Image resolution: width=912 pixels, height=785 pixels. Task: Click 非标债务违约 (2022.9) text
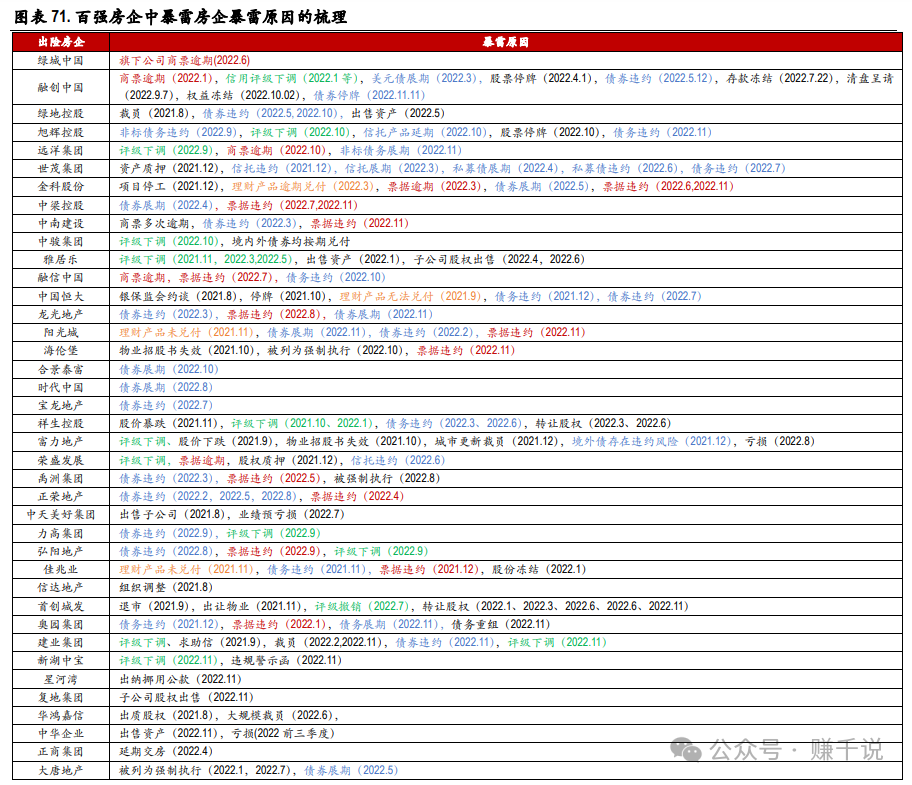coord(178,132)
